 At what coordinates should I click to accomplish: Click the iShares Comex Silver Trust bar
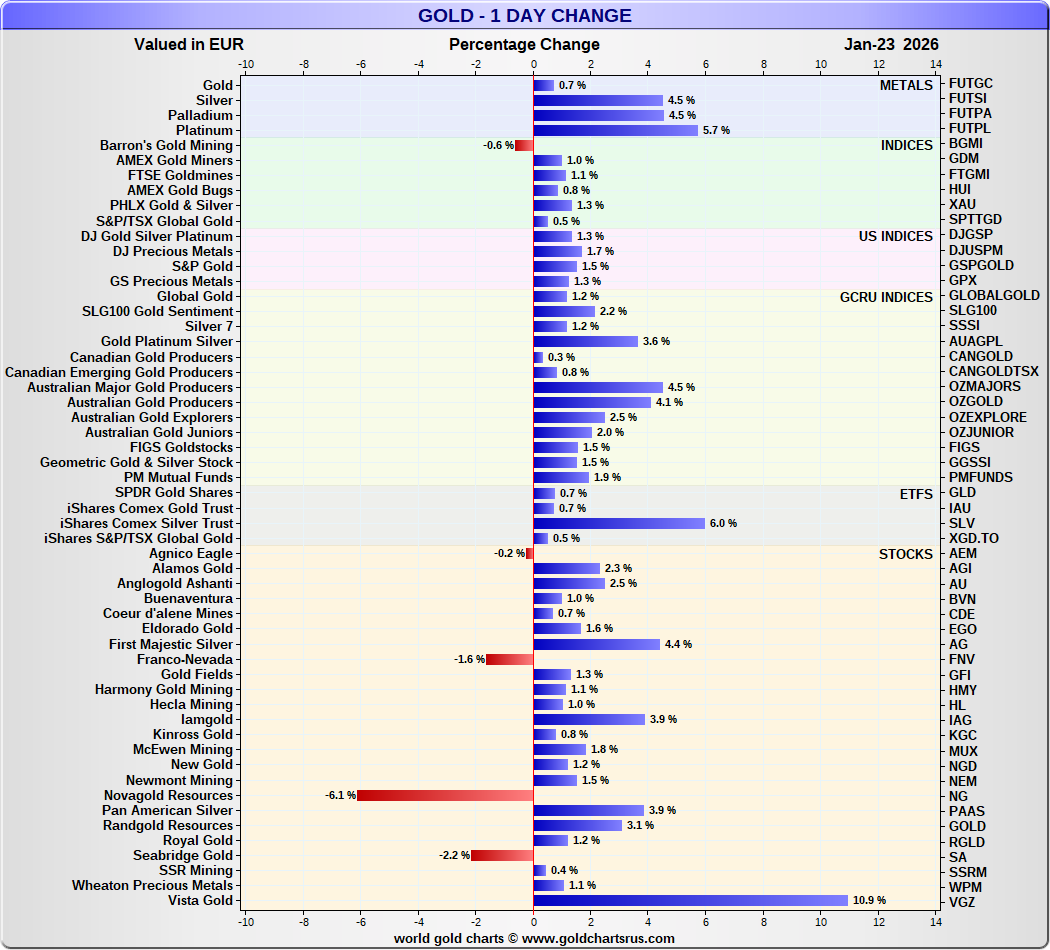[x=619, y=523]
